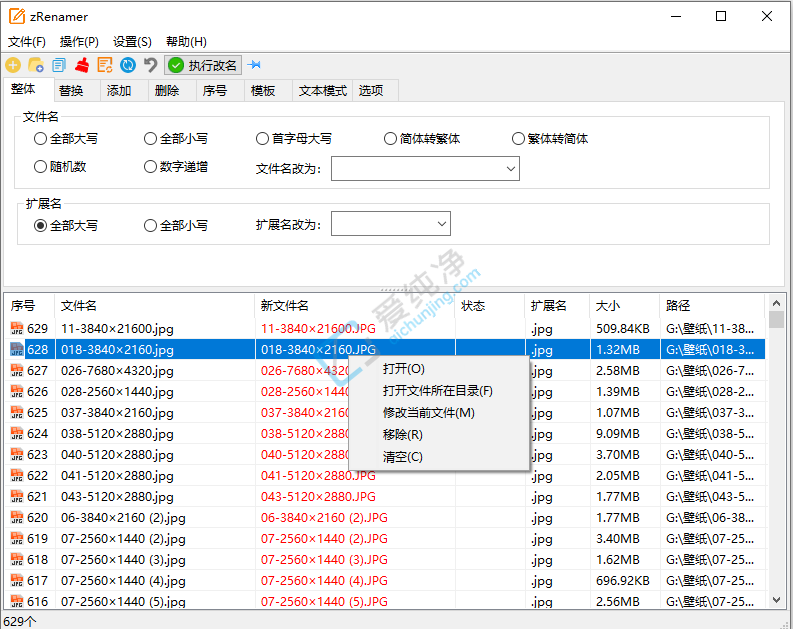This screenshot has width=793, height=629.
Task: Select row 07-2560×1440 (3).jpg
Action: pos(384,560)
